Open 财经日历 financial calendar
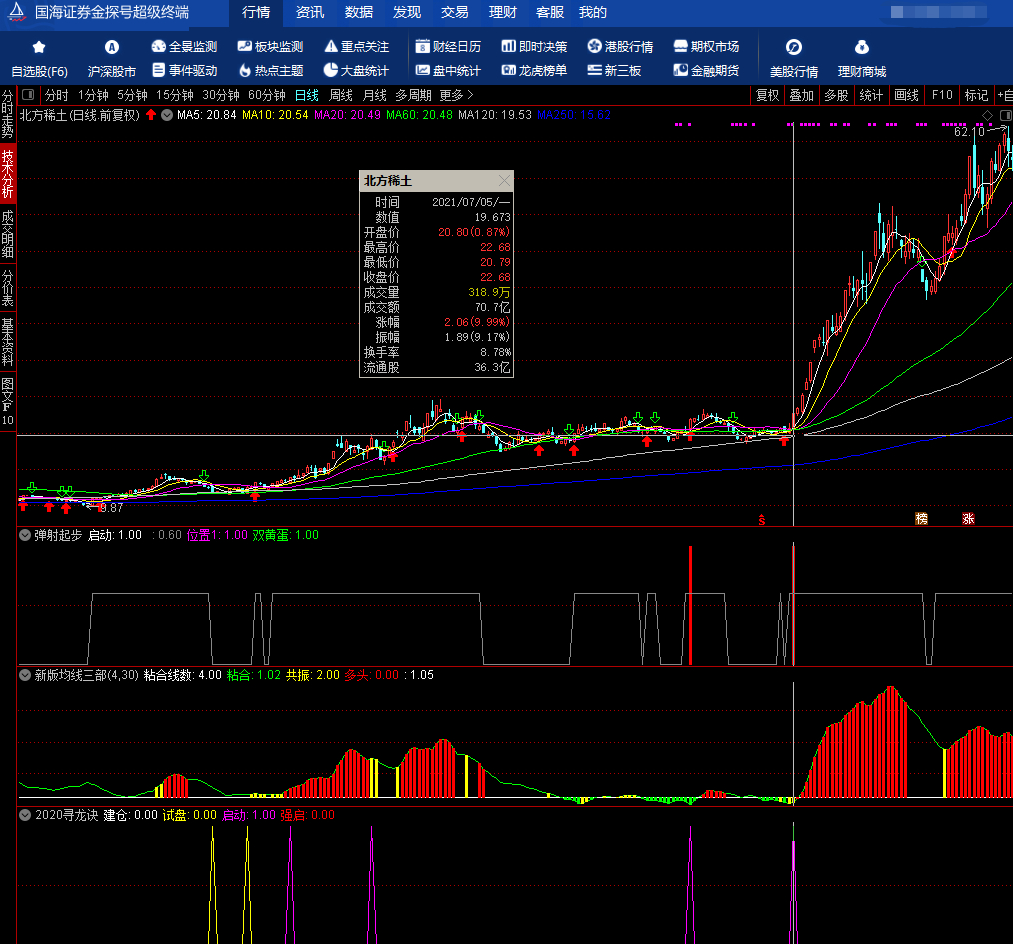1013x944 pixels. pos(448,47)
